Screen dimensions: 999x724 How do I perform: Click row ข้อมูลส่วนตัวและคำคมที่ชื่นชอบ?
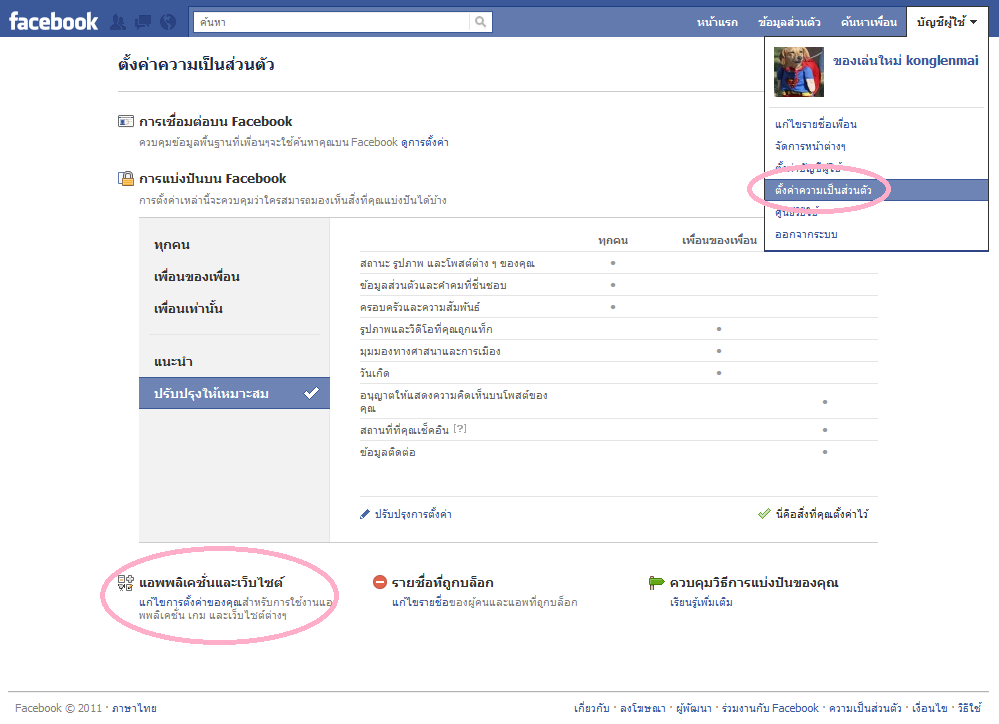click(619, 285)
